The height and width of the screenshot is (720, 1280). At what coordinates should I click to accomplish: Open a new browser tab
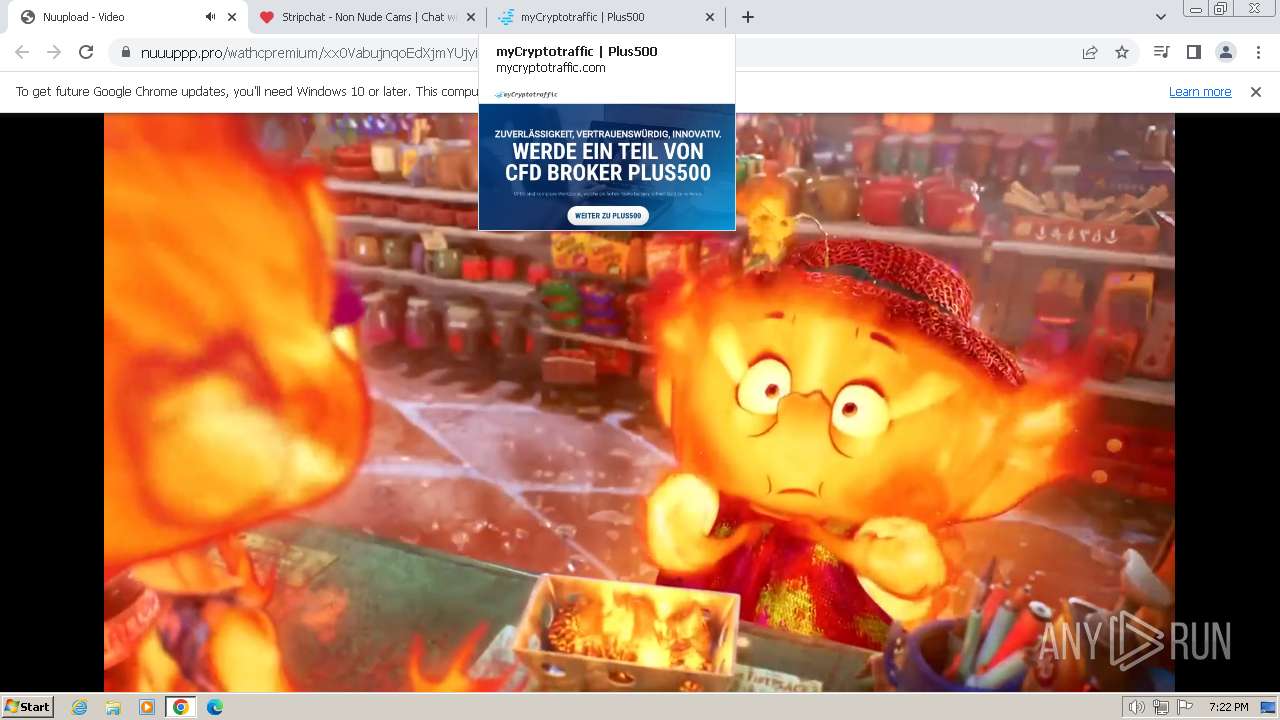tap(747, 17)
